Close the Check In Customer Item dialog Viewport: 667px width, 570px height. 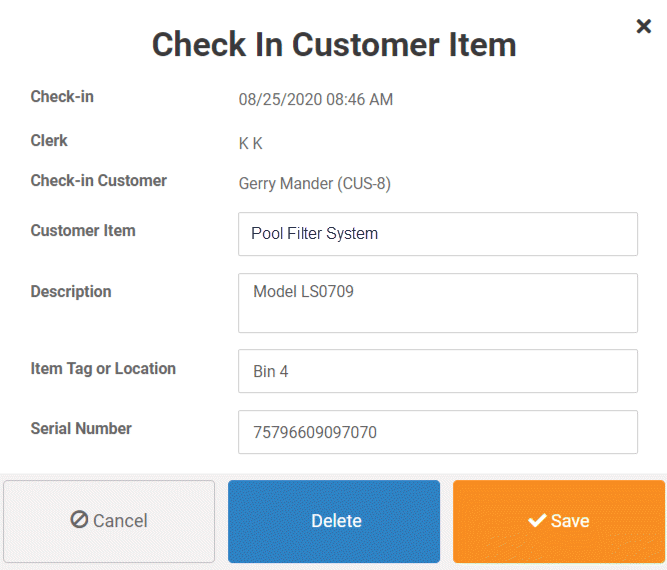point(644,26)
